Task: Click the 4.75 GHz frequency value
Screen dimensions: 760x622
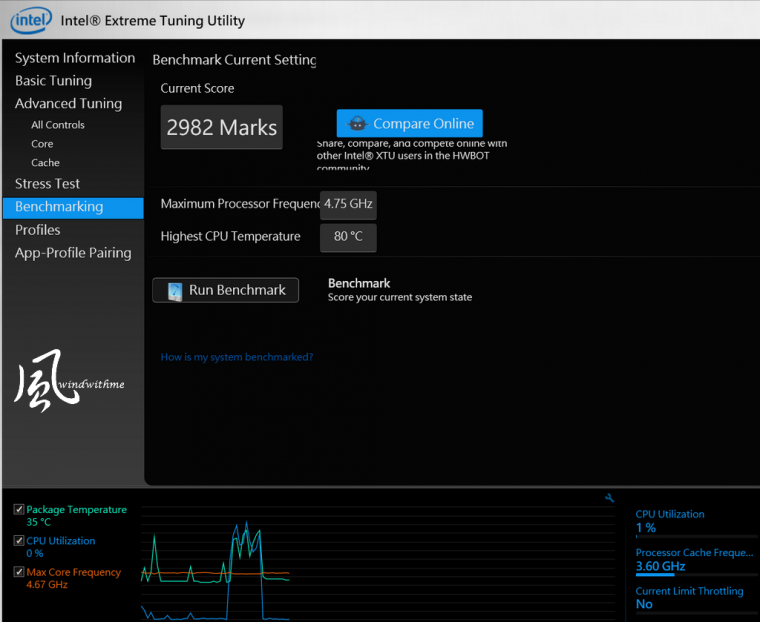Action: [x=348, y=204]
